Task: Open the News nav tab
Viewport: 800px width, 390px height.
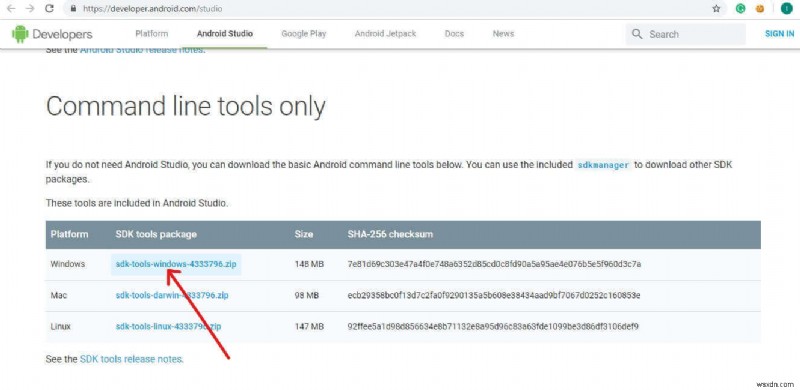Action: pos(503,34)
